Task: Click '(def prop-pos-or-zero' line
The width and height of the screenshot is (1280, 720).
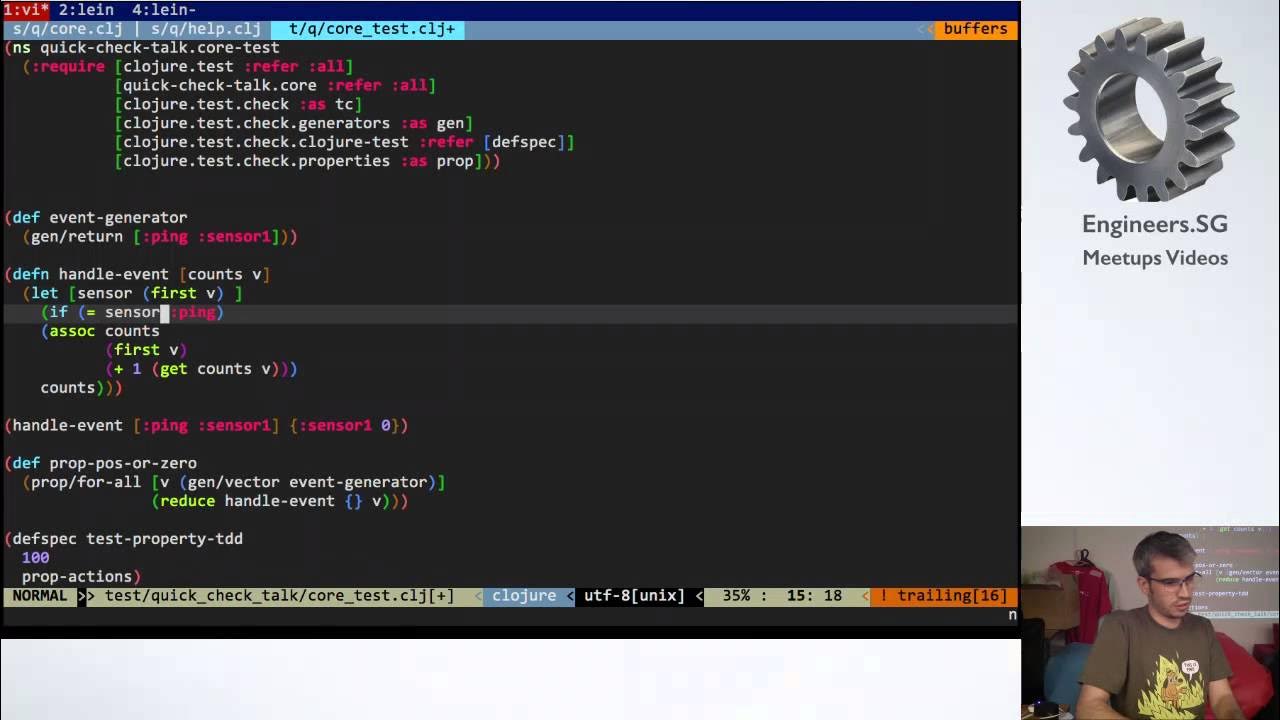Action: pos(100,464)
